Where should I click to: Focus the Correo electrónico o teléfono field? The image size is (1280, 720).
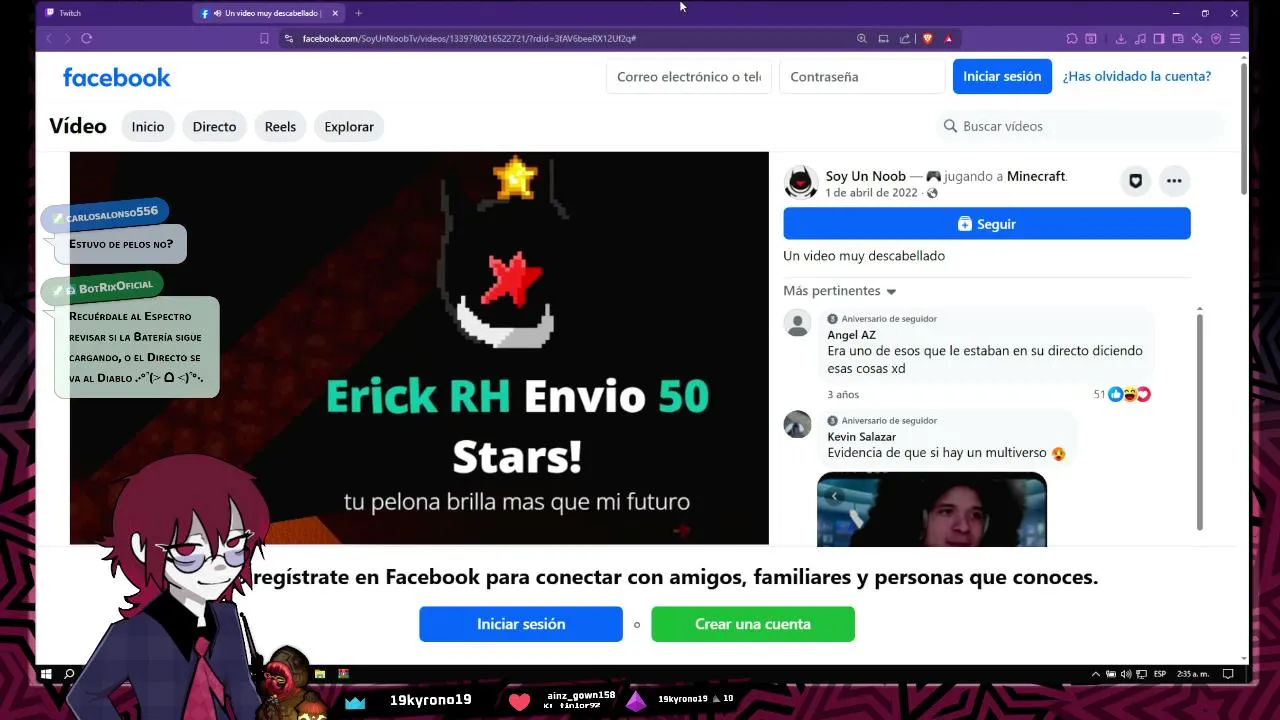[x=689, y=76]
